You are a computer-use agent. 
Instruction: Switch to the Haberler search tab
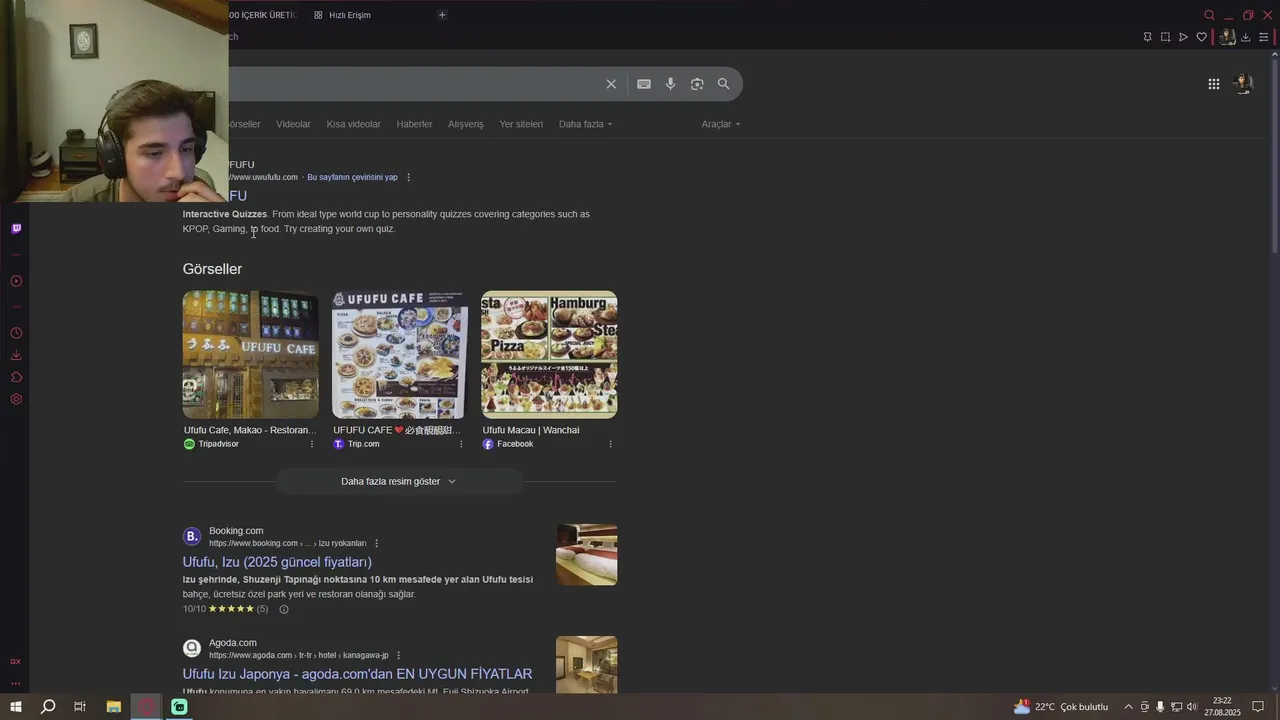[414, 124]
